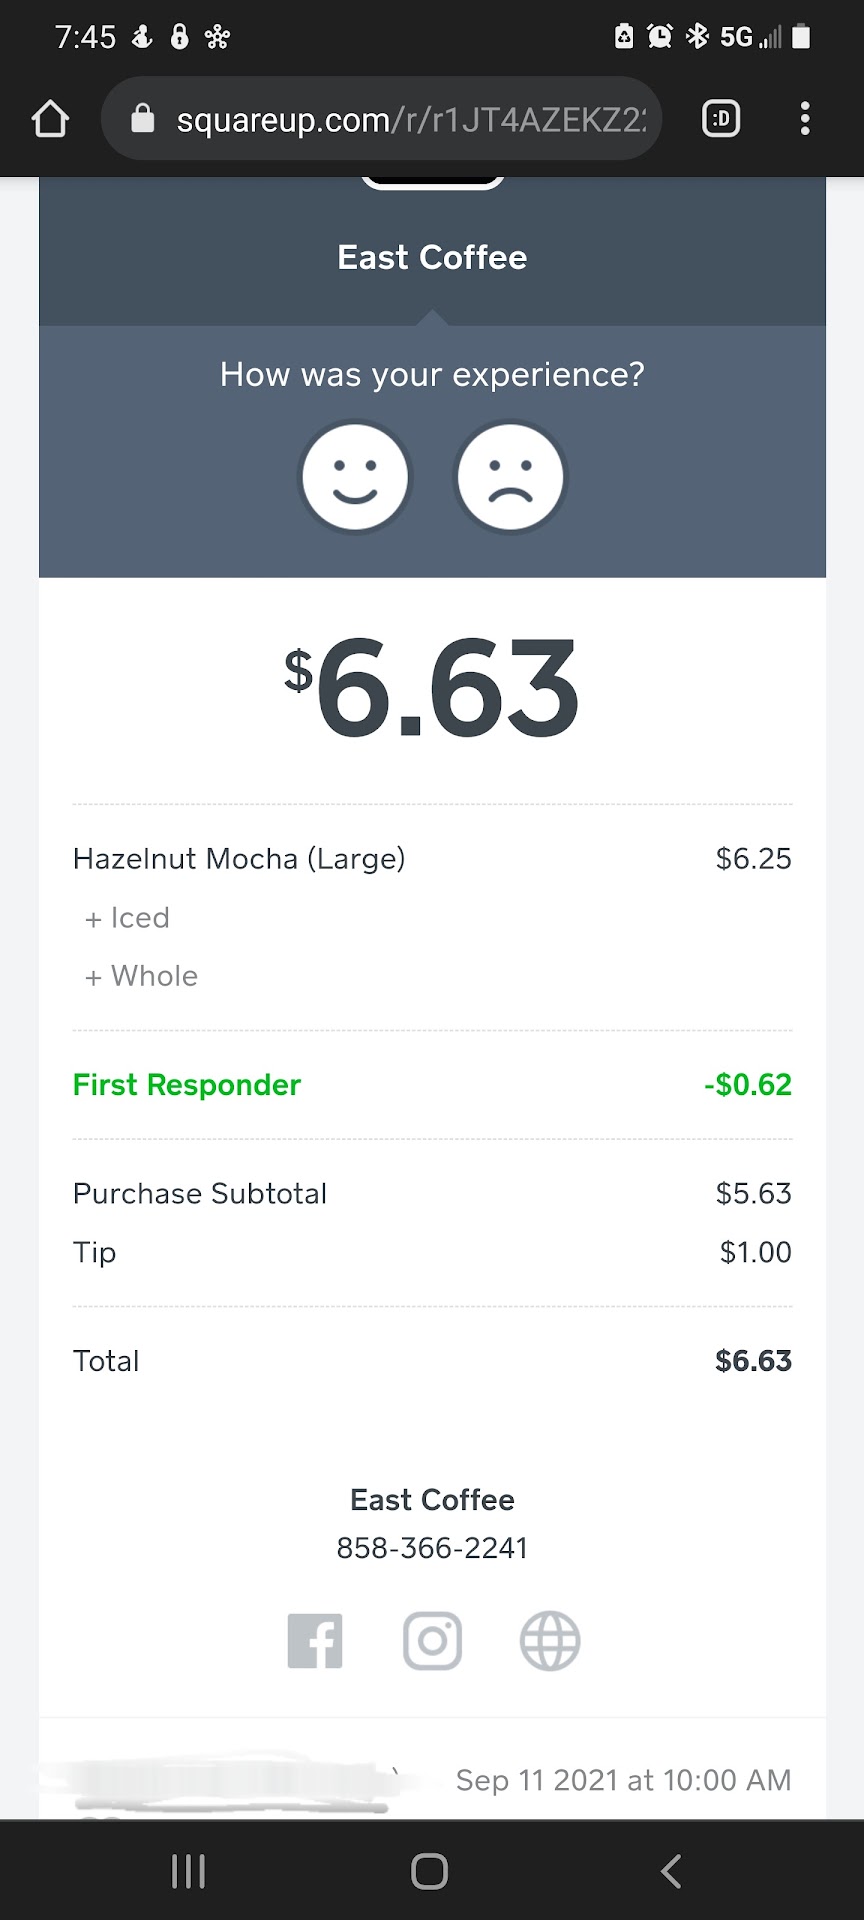Tap the padlock site security icon
Image resolution: width=864 pixels, height=1920 pixels.
pos(143,120)
